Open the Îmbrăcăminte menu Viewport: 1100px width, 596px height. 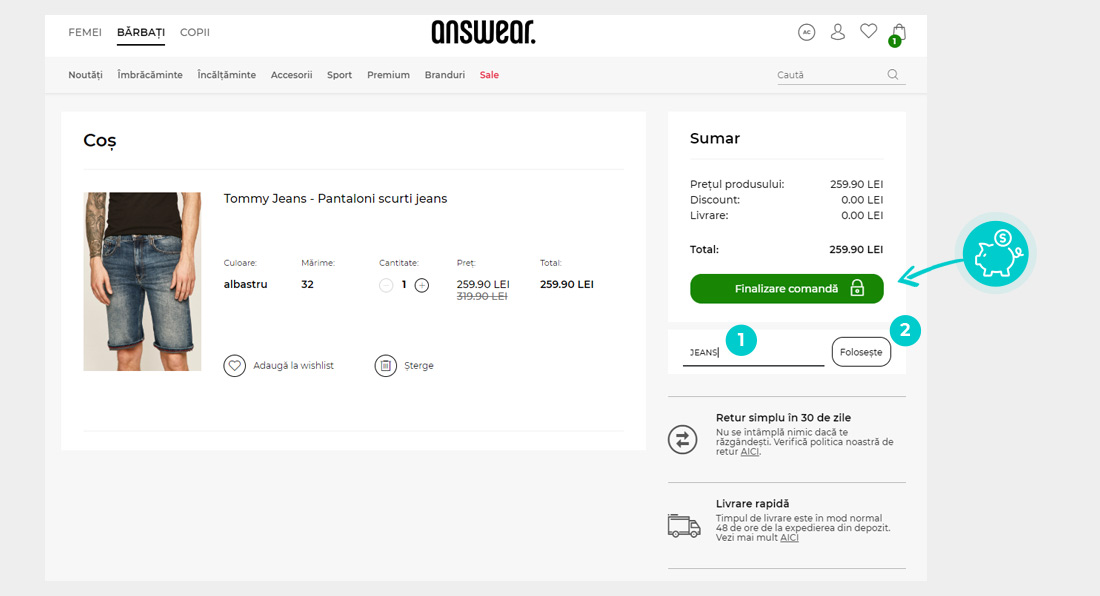coord(150,75)
